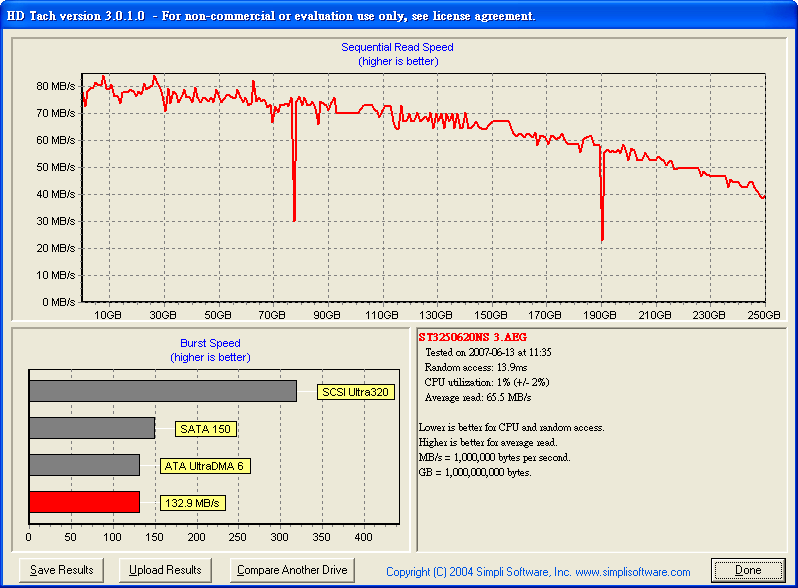The height and width of the screenshot is (588, 798).
Task: Click the 'Tested on 2007-06-13 at 11:35' line
Action: [x=488, y=352]
